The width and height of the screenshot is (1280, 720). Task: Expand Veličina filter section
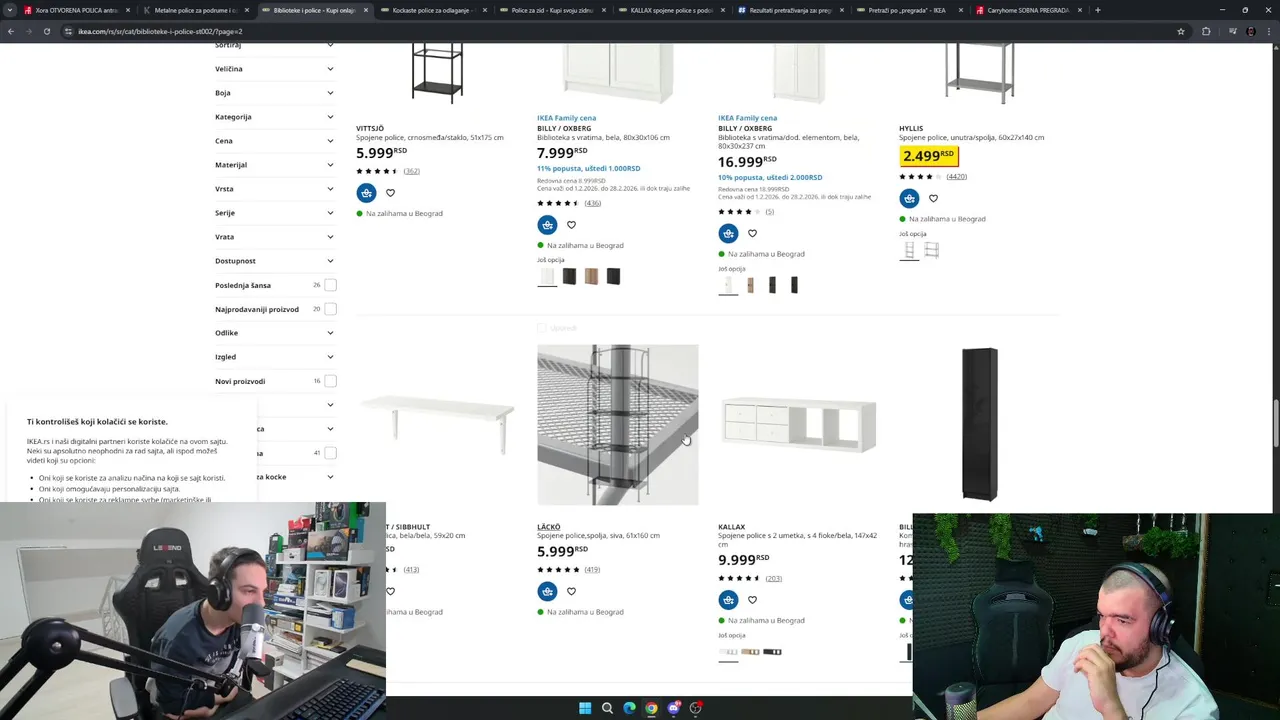(274, 69)
